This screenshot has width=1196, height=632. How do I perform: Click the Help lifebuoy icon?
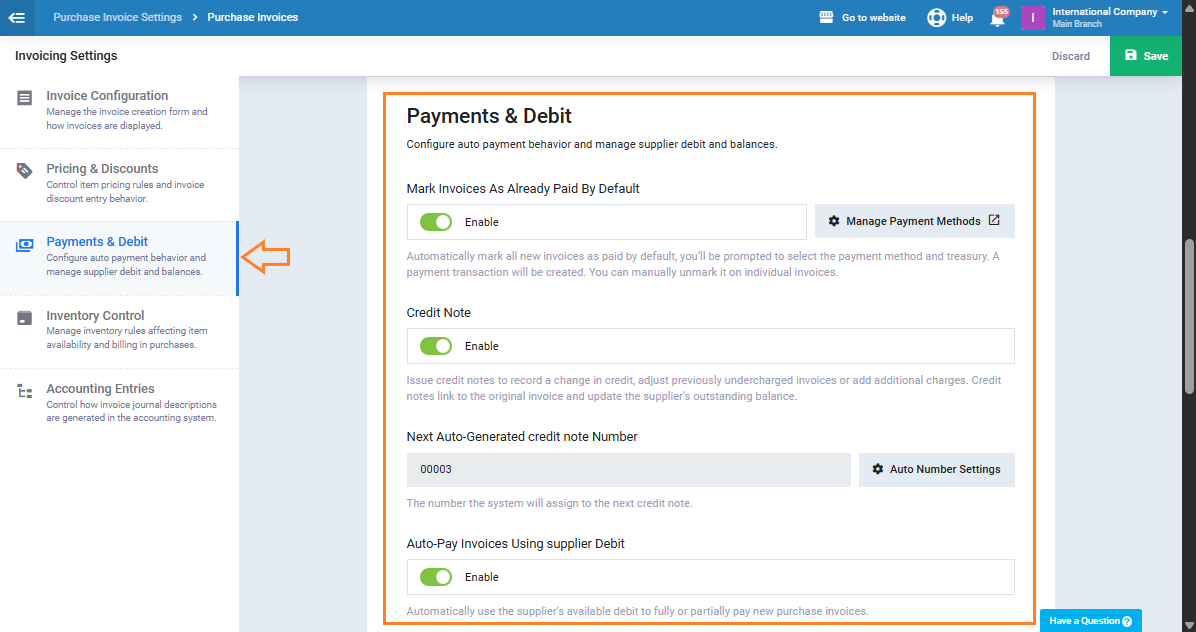[936, 18]
